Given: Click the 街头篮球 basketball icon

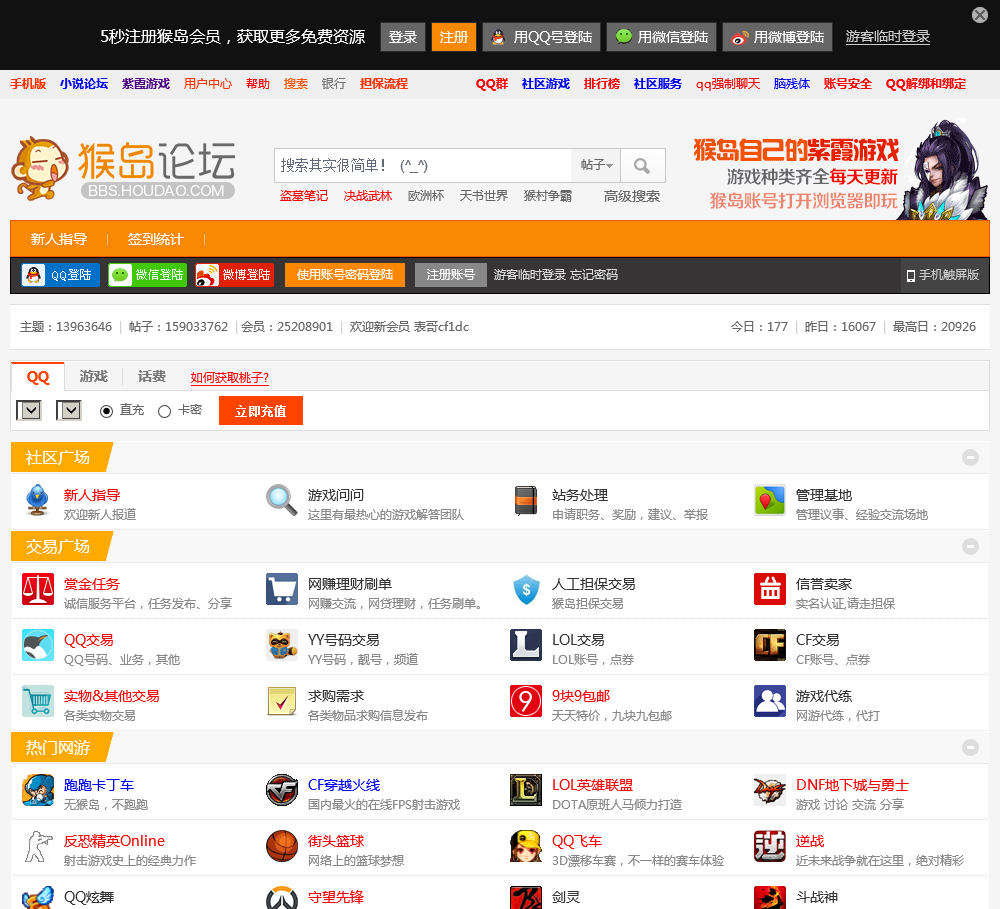Looking at the screenshot, I should tap(282, 846).
